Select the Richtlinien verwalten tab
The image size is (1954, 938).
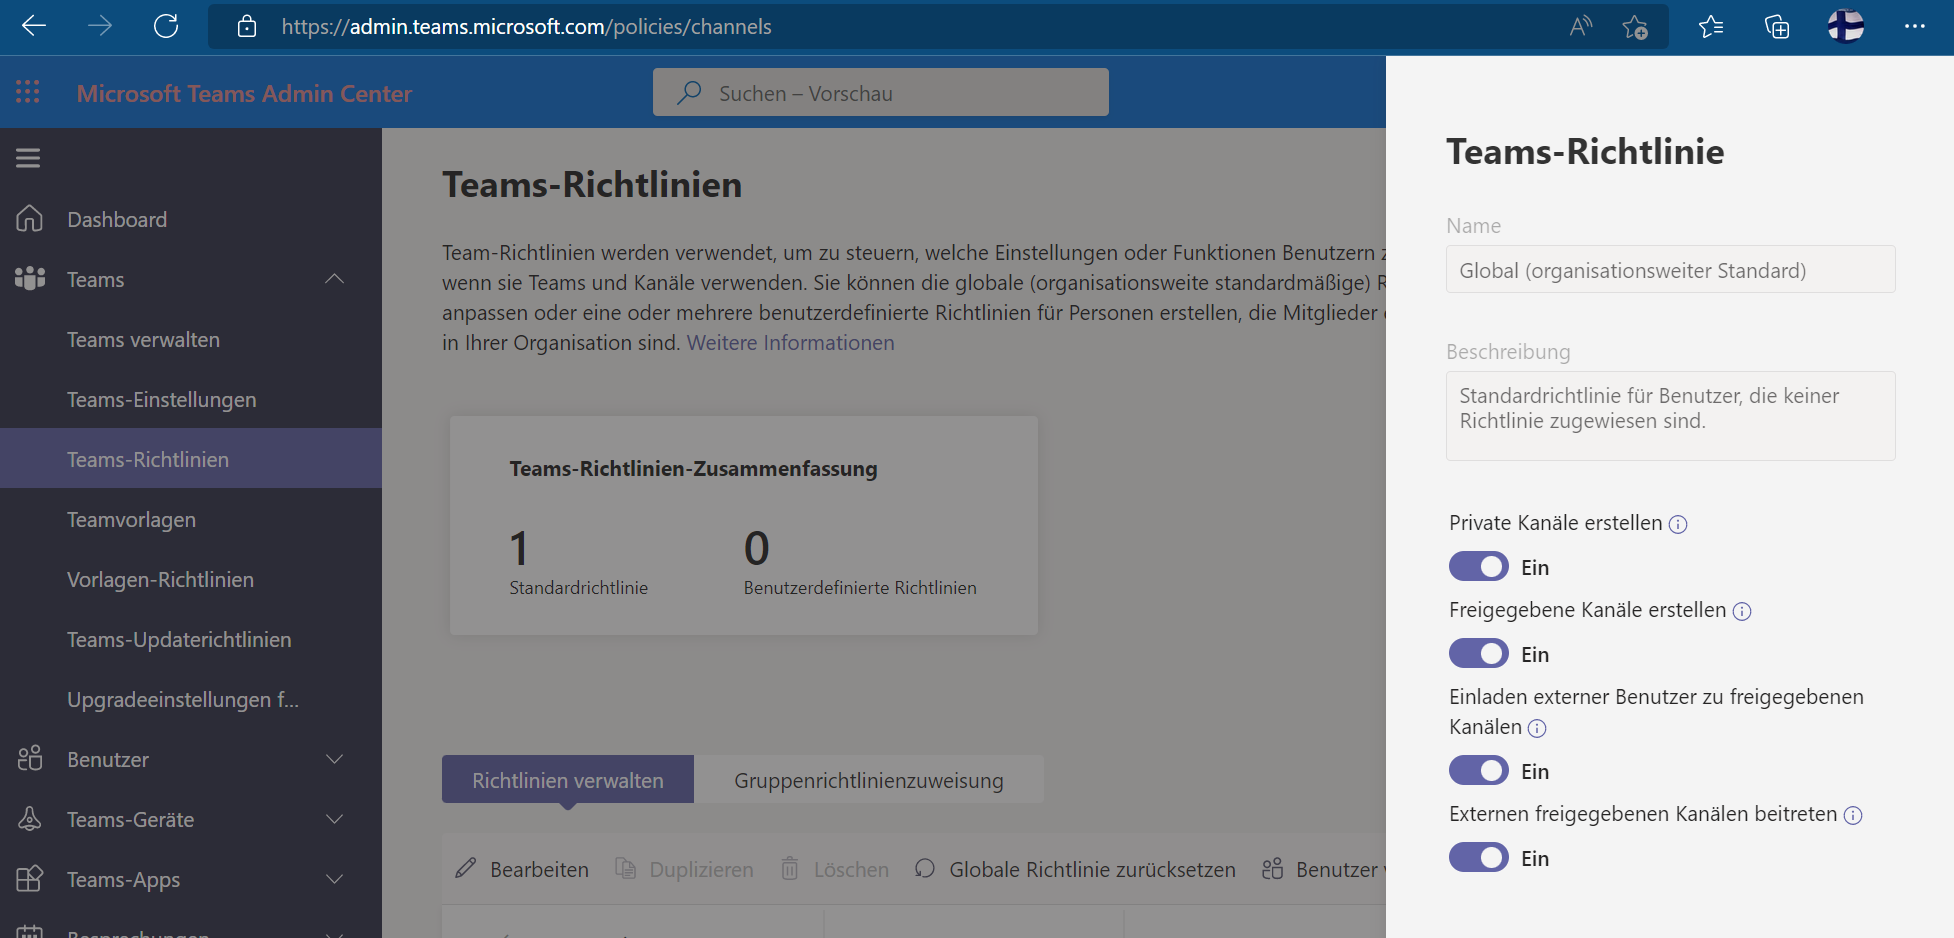[568, 780]
